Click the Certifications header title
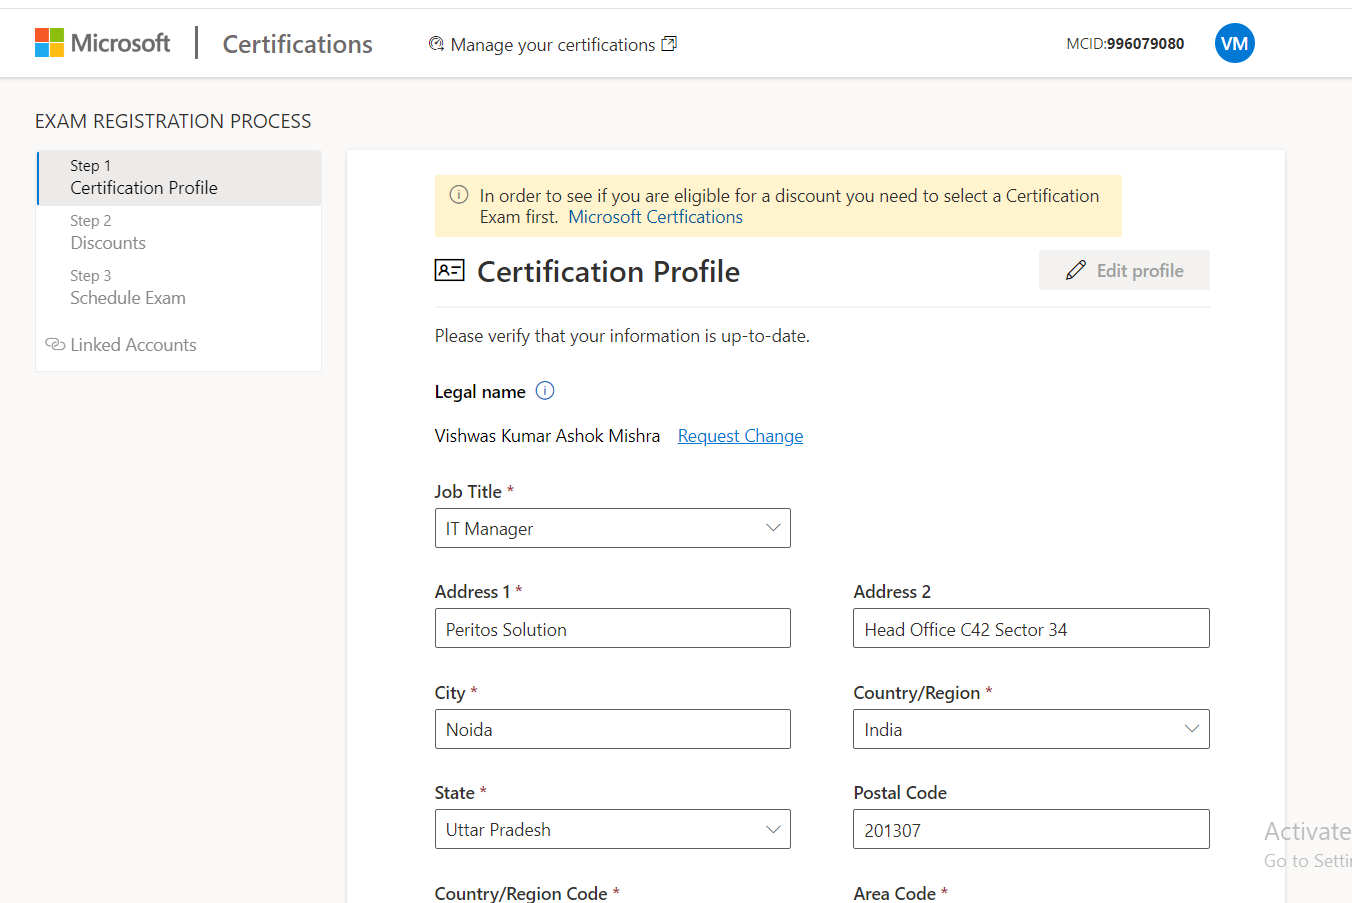The image size is (1352, 903). [297, 44]
